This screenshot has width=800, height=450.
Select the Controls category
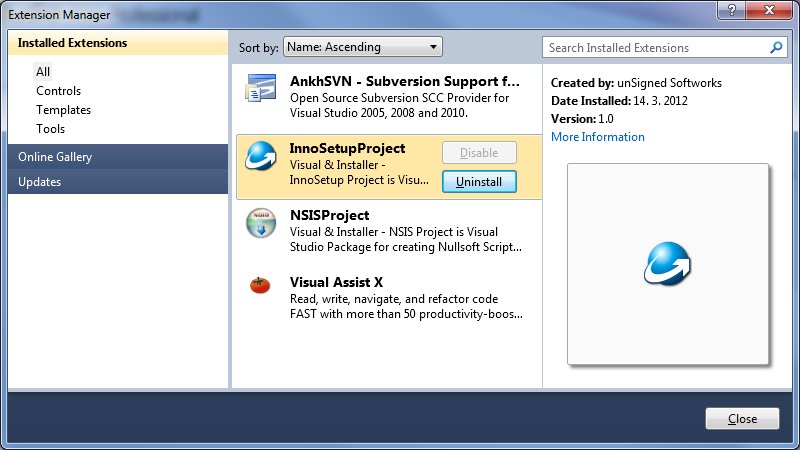coord(58,91)
